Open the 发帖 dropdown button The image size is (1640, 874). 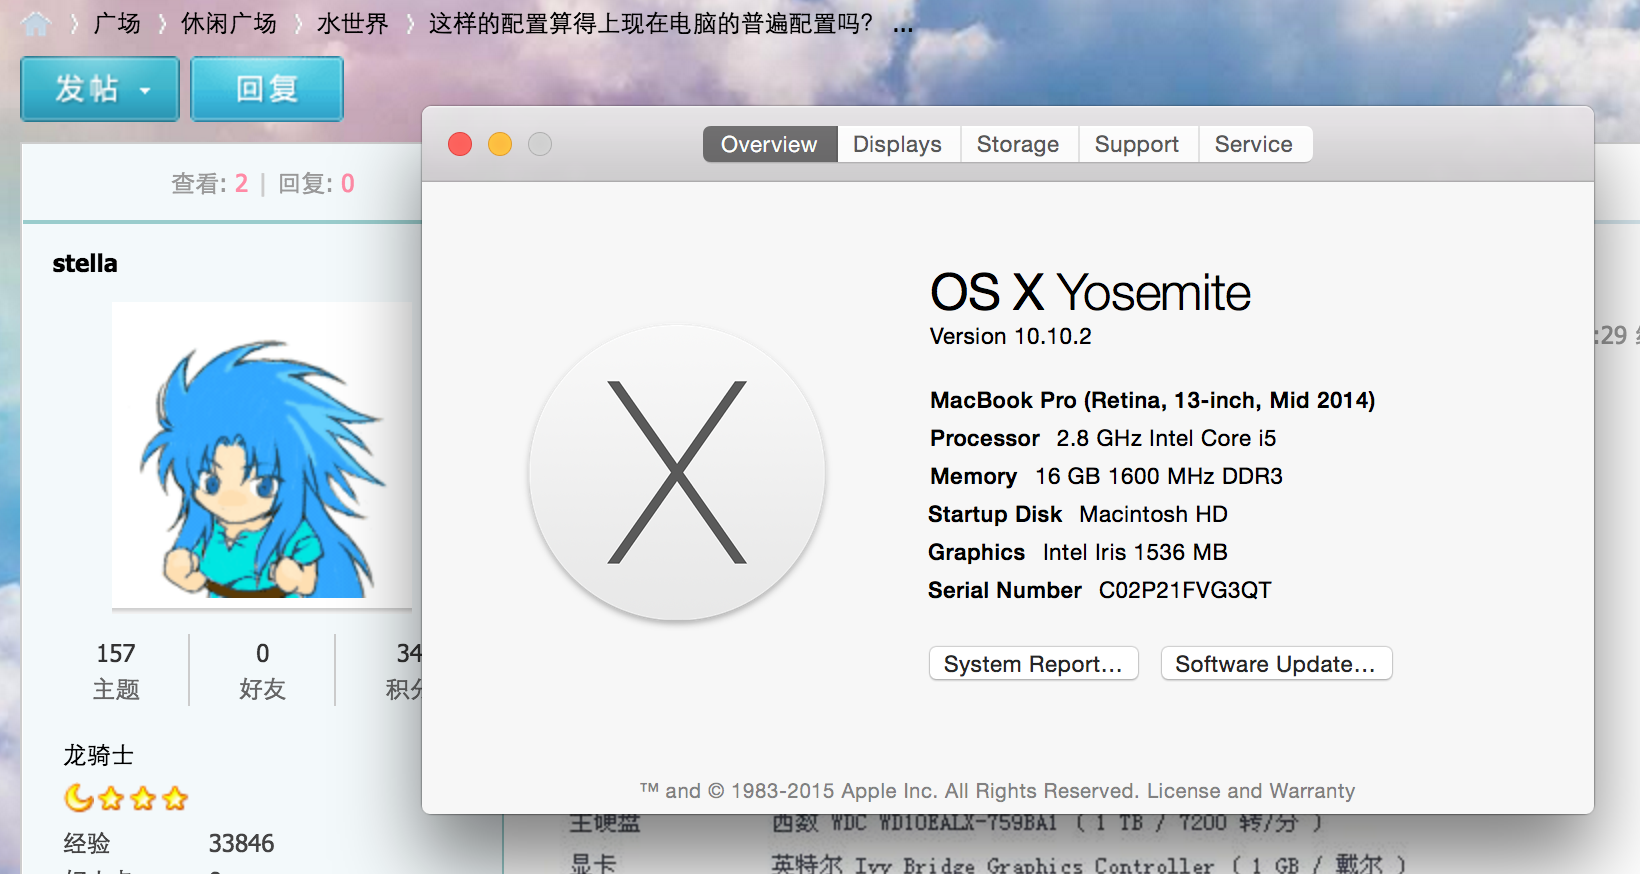tap(100, 89)
